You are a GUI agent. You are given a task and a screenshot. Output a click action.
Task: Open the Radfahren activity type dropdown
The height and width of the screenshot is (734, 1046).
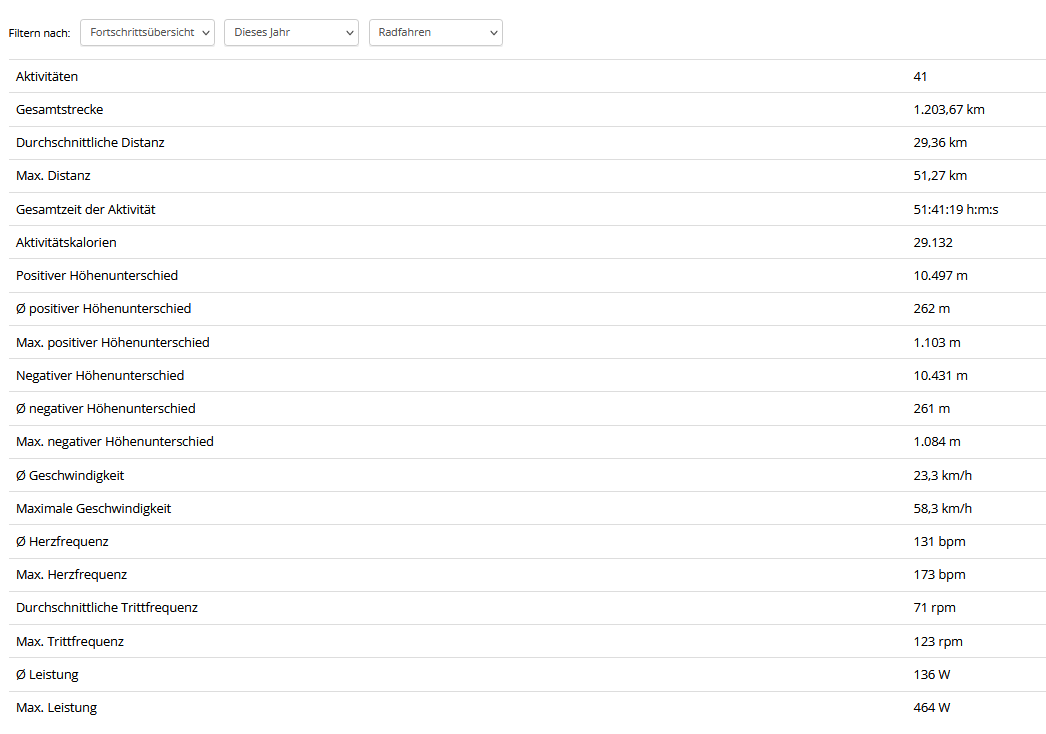[436, 33]
